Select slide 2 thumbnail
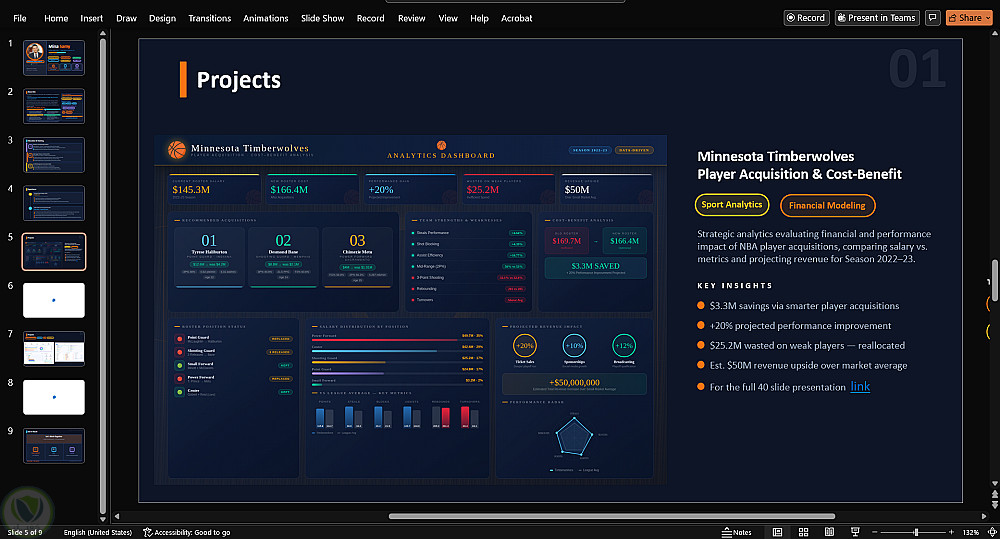 point(54,106)
